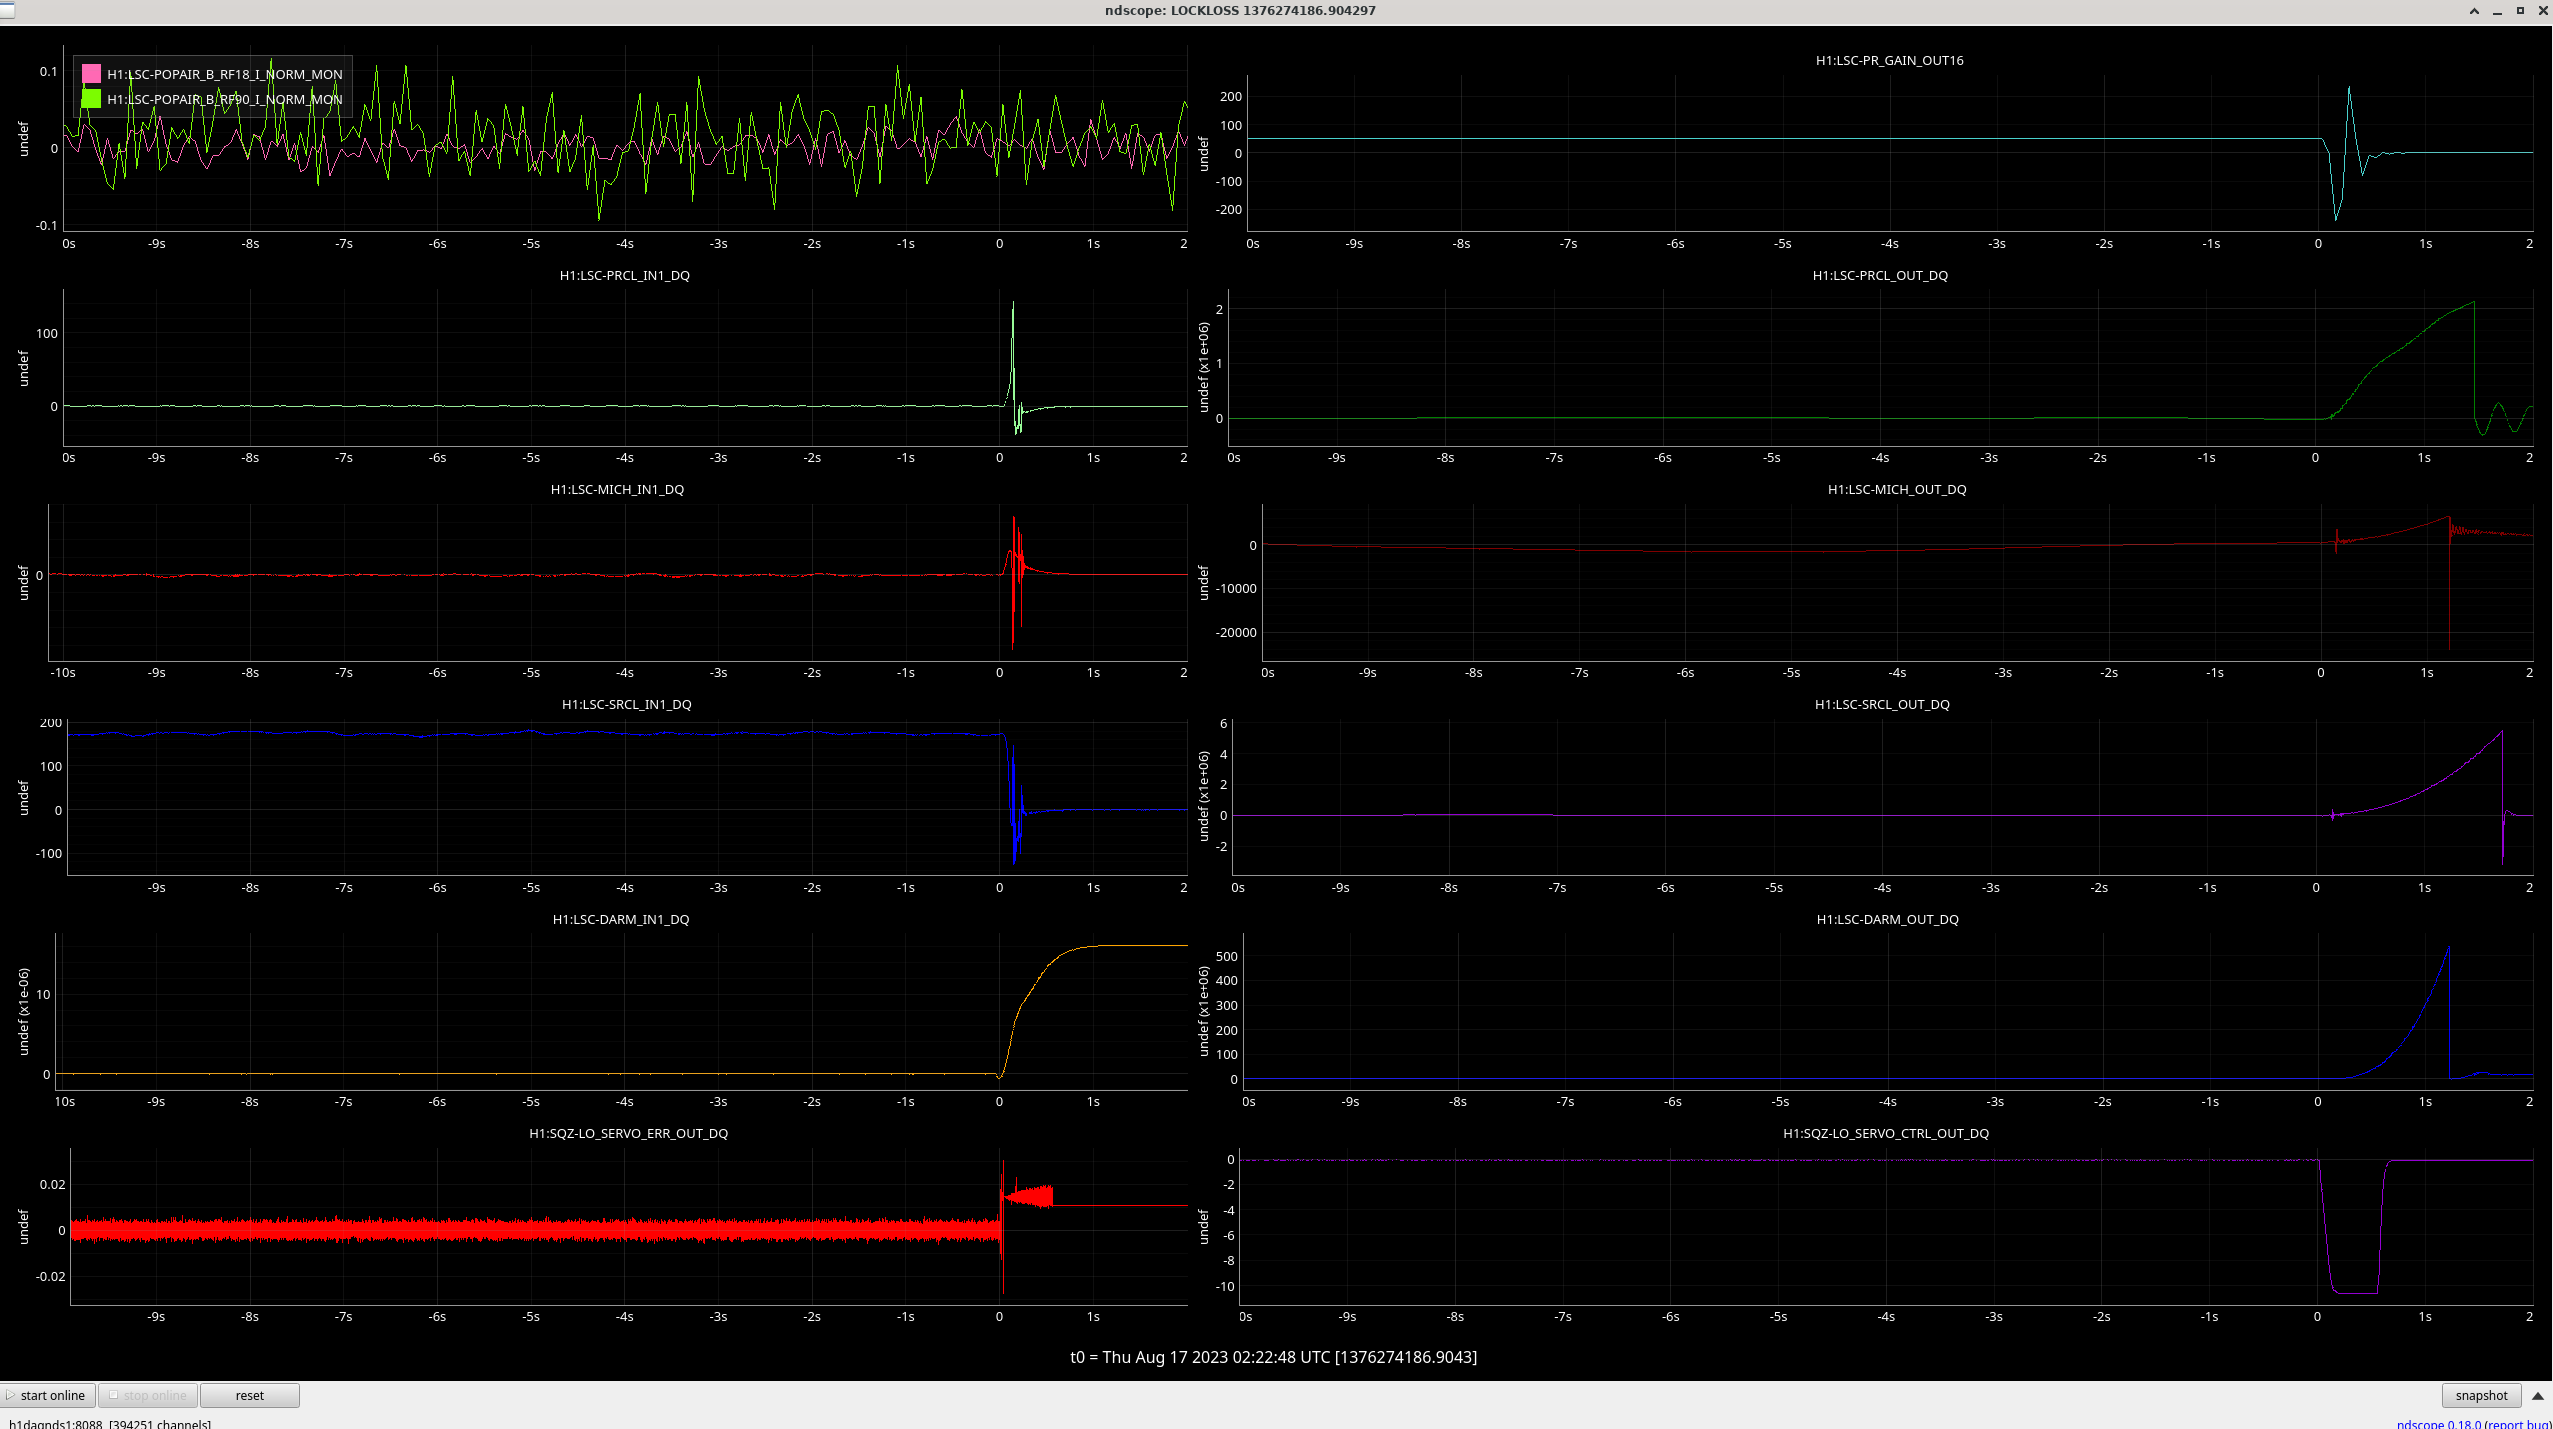Click the H1:LSC-PRCL_IN1_DQ plot title
The image size is (2553, 1429).
625,275
